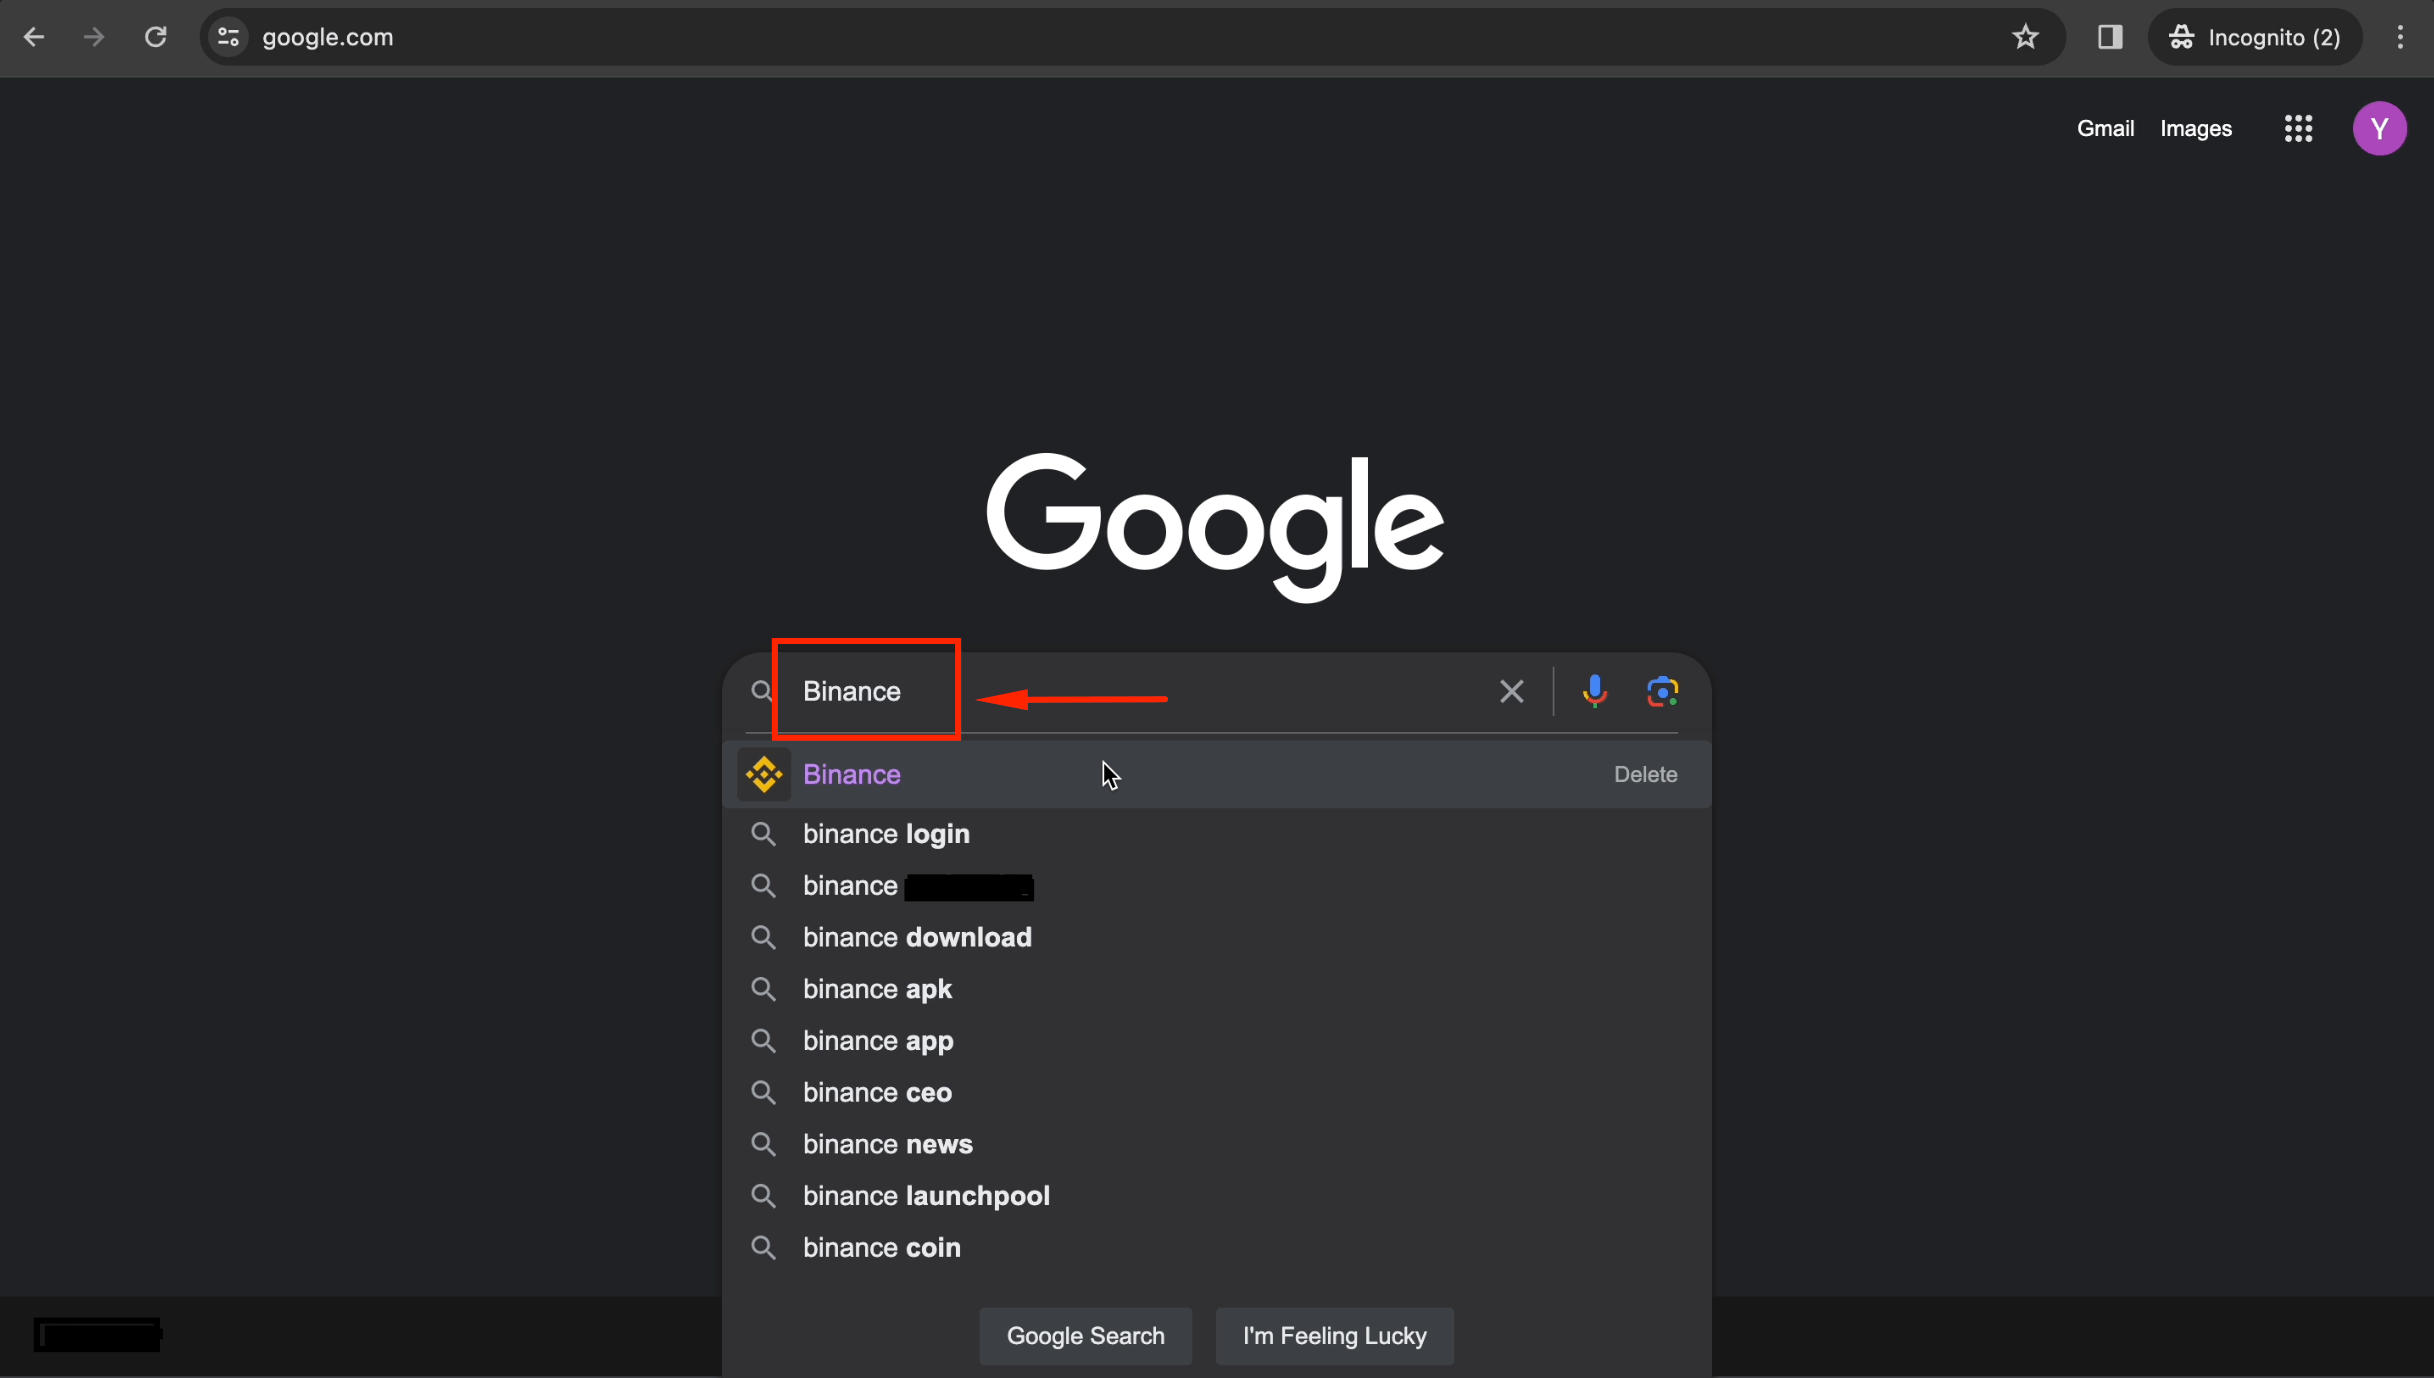Click the Y profile avatar
The height and width of the screenshot is (1378, 2434).
(x=2379, y=128)
